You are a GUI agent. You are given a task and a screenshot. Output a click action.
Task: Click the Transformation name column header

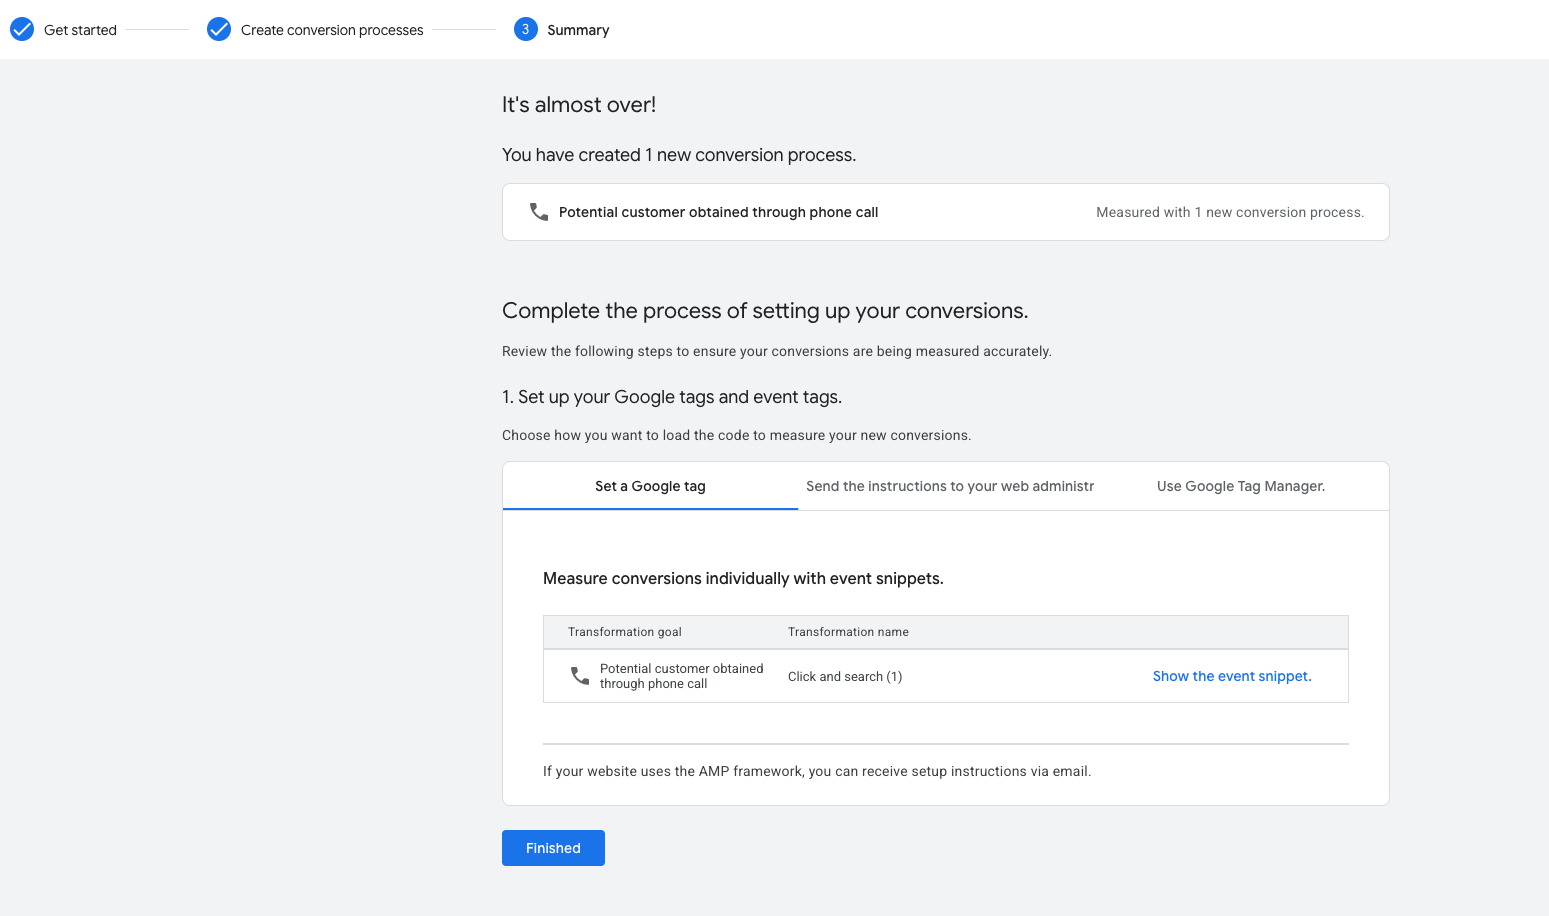pyautogui.click(x=848, y=632)
